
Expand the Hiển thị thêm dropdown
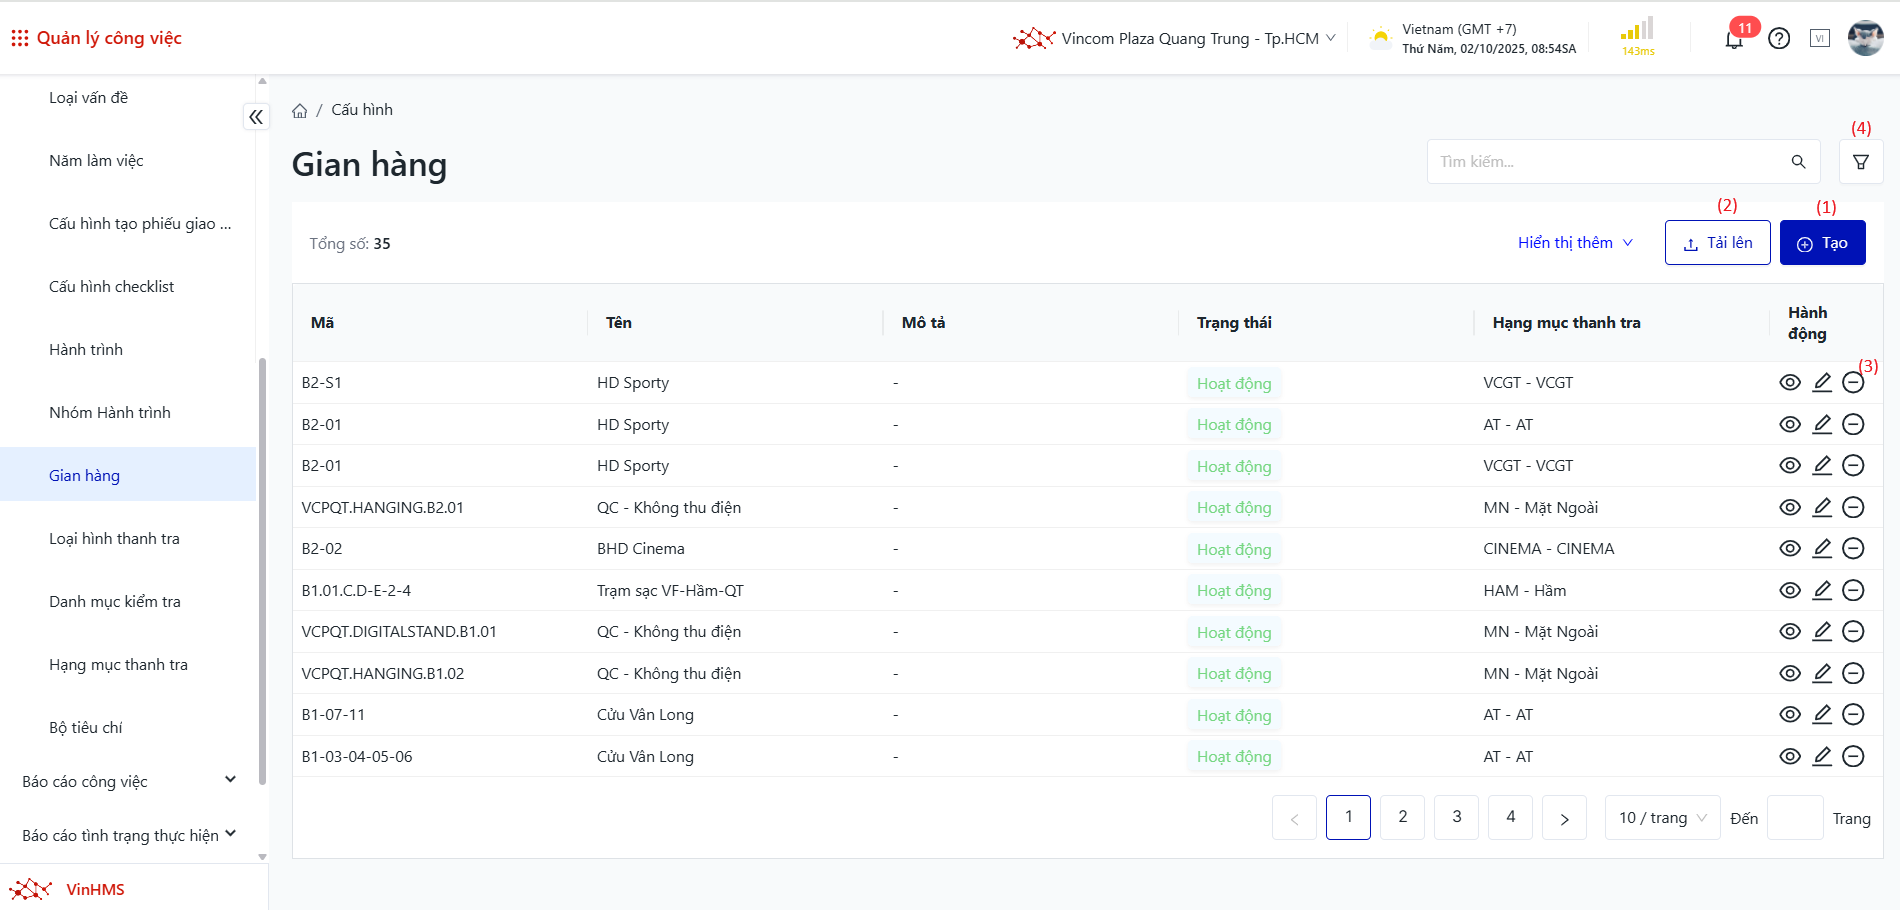pos(1575,243)
